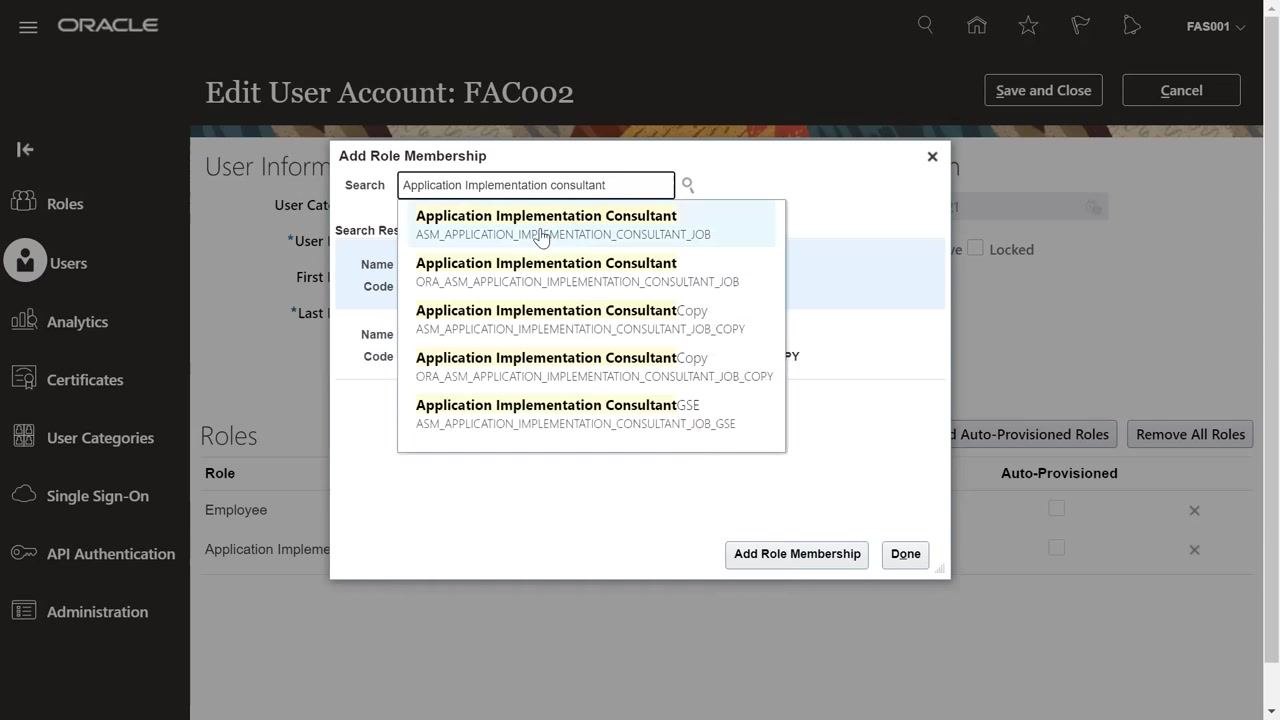Toggle Auto-Provisioned checkbox for Employee role

[1056, 508]
